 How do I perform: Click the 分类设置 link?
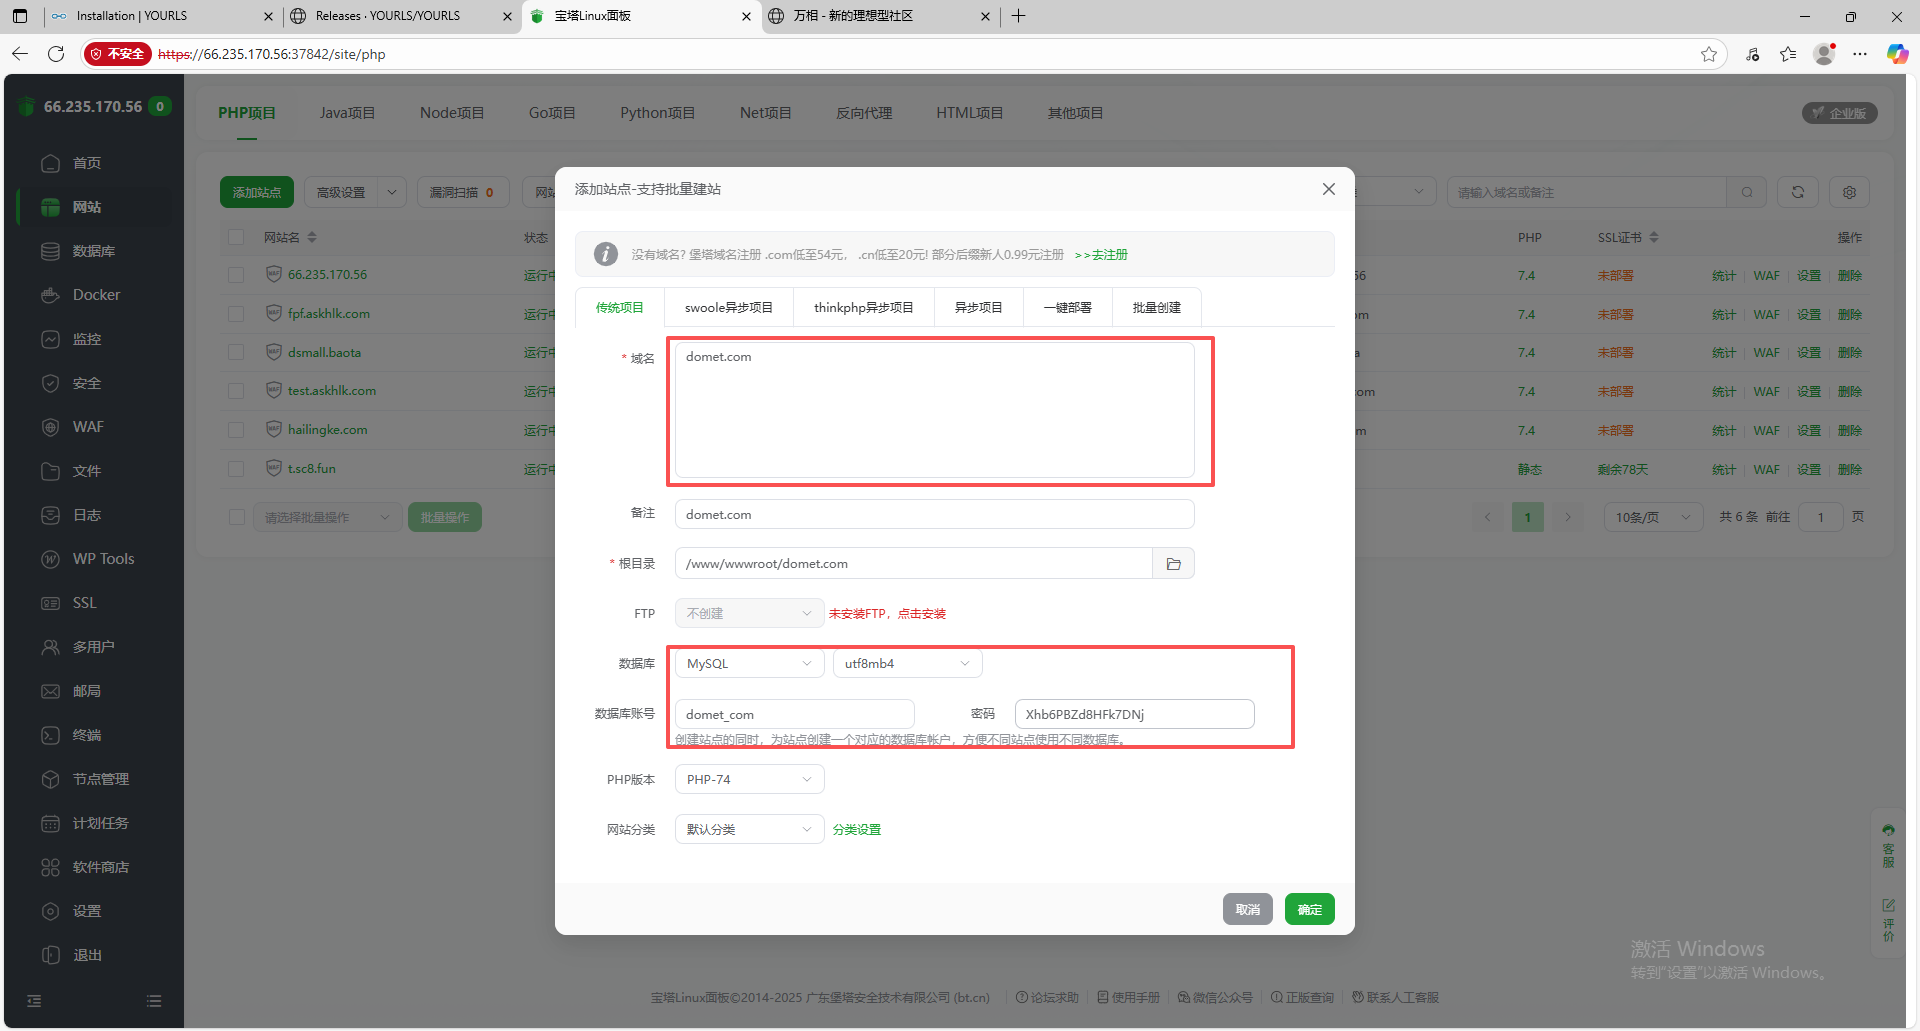tap(856, 830)
